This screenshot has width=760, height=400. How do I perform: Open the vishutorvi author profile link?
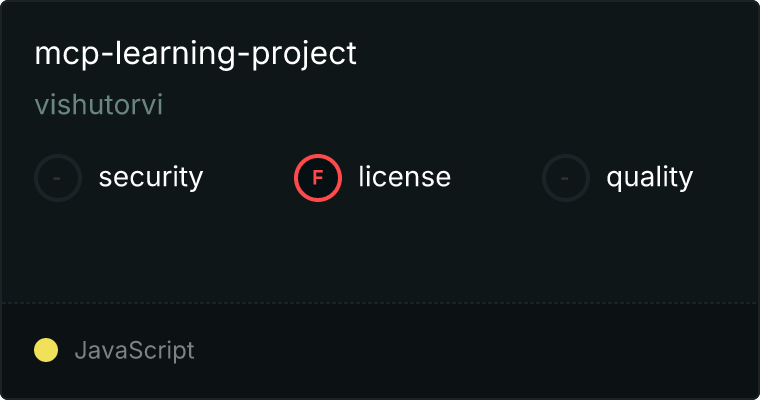[99, 106]
